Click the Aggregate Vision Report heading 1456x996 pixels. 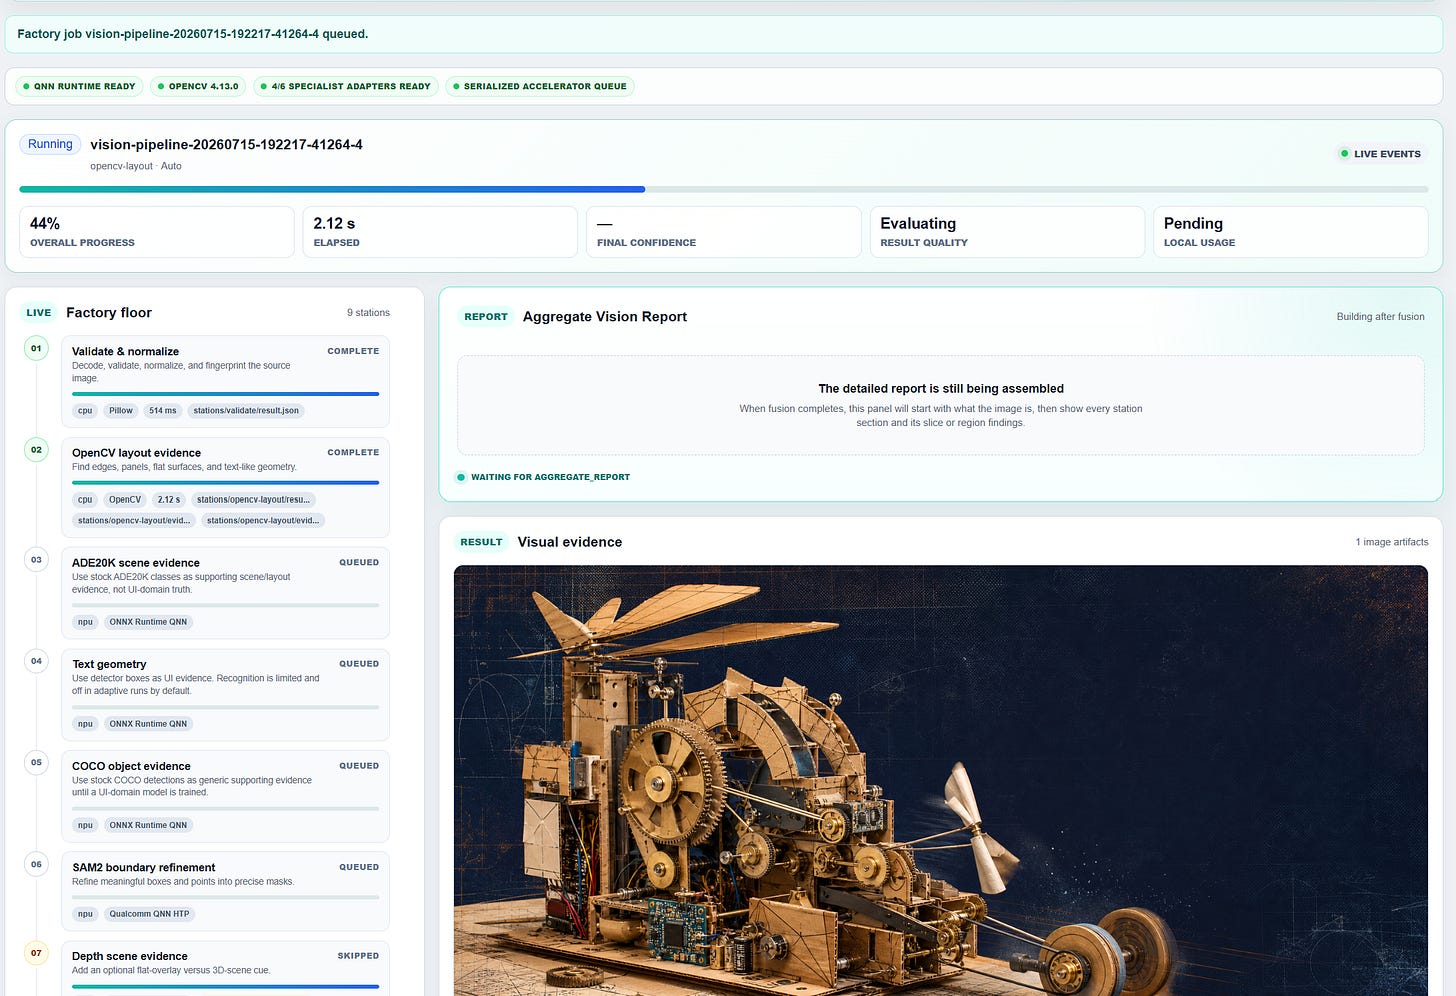pyautogui.click(x=605, y=317)
